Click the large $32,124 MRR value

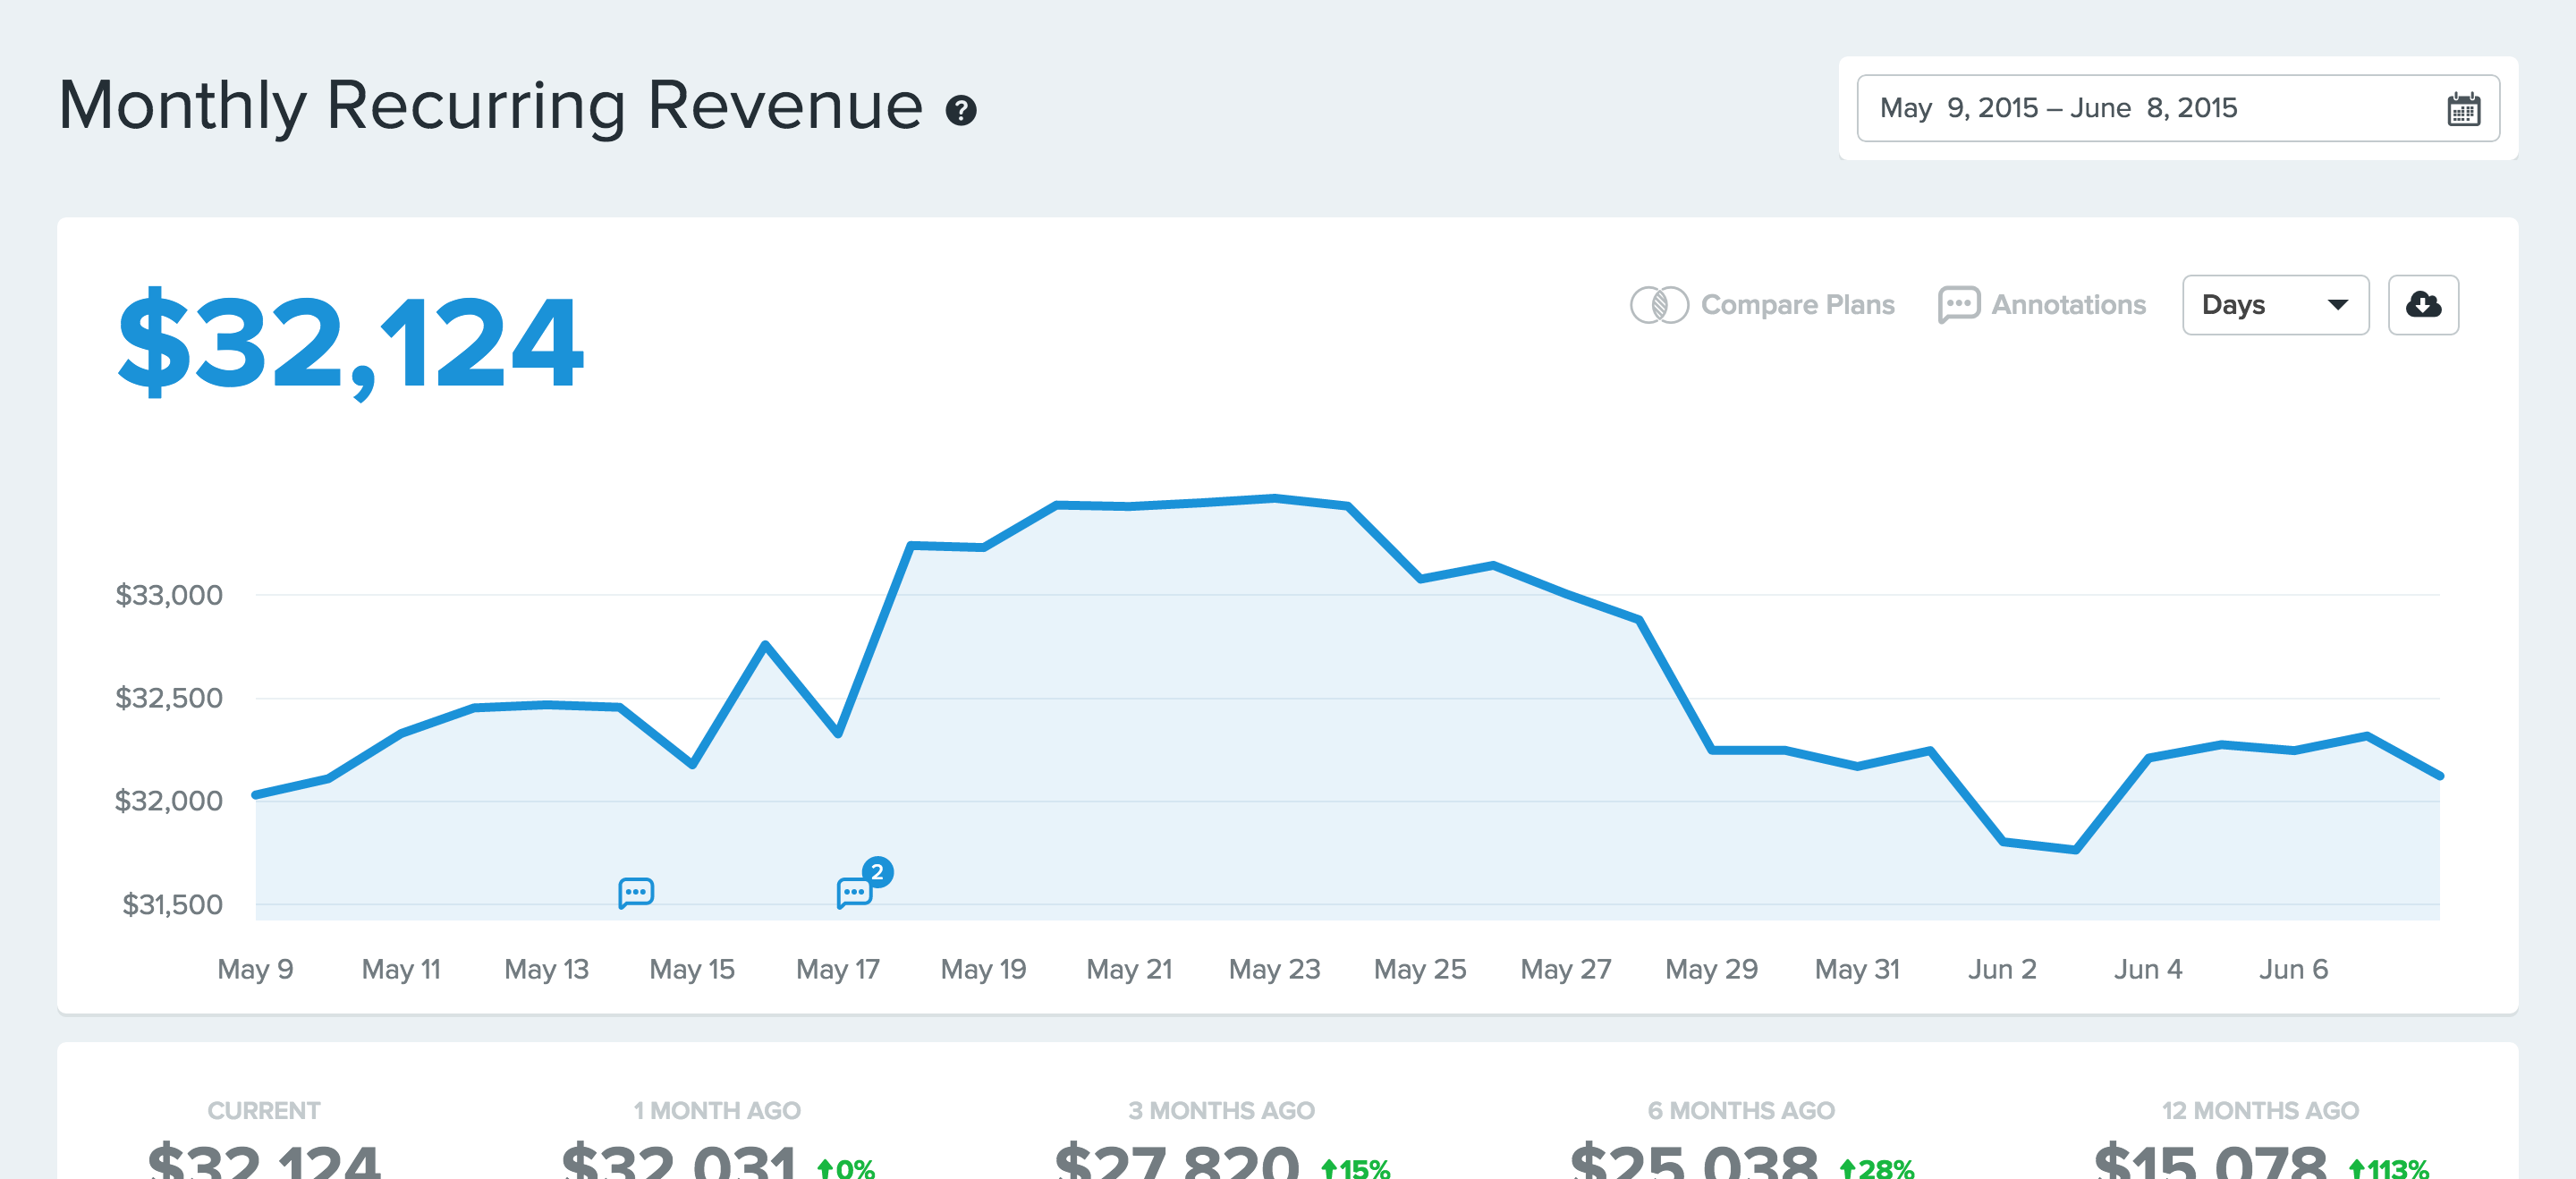click(x=350, y=342)
